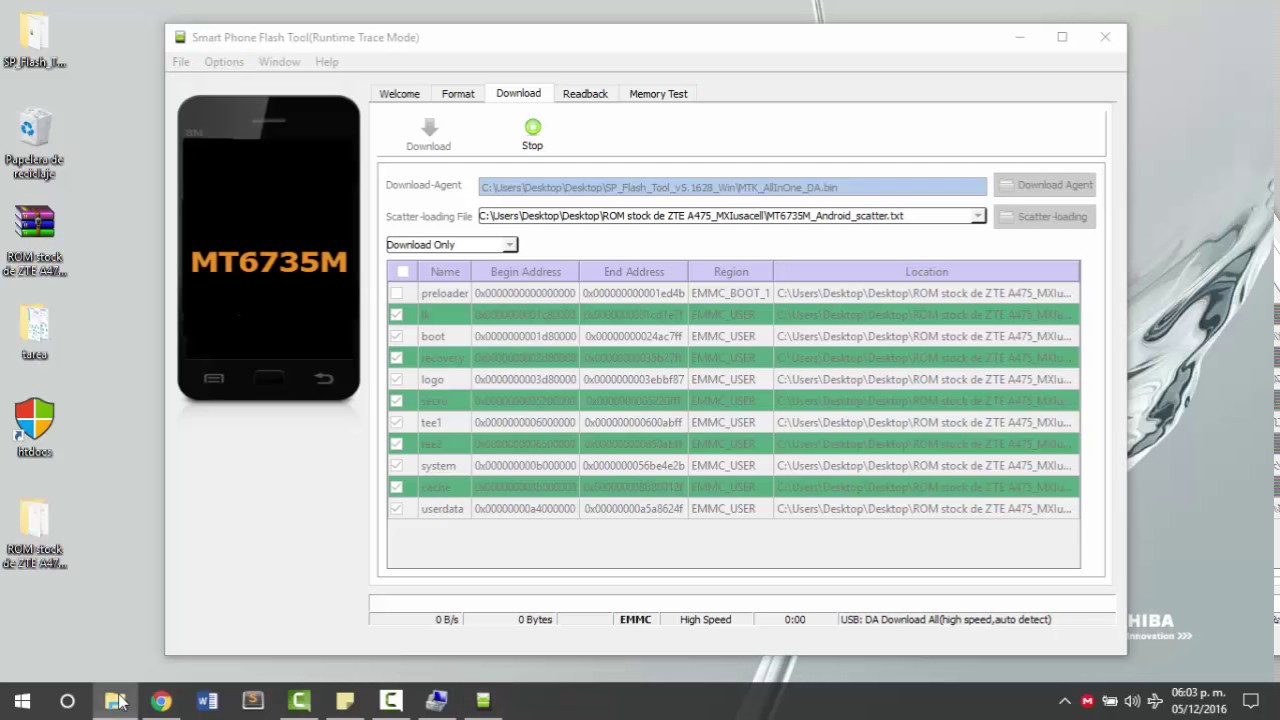Viewport: 1280px width, 720px height.
Task: Click the Scatter-loading button
Action: tap(1045, 216)
